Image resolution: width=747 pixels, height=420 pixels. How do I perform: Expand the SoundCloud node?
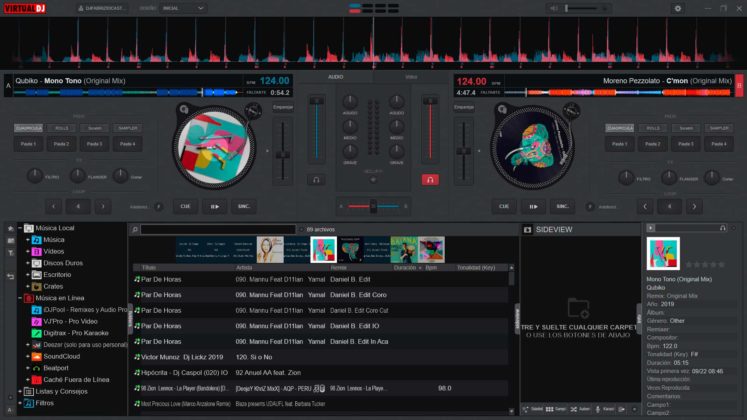(x=28, y=356)
